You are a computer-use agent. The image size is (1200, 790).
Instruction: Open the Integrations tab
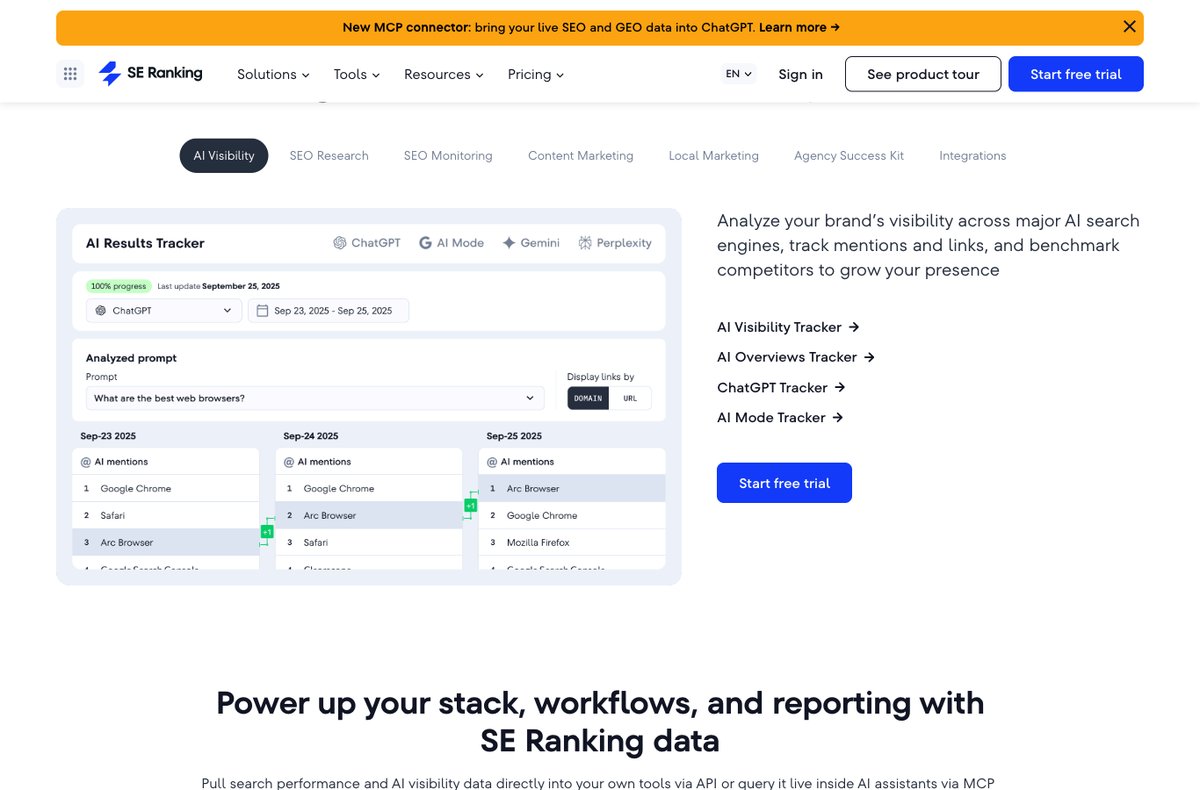point(973,156)
